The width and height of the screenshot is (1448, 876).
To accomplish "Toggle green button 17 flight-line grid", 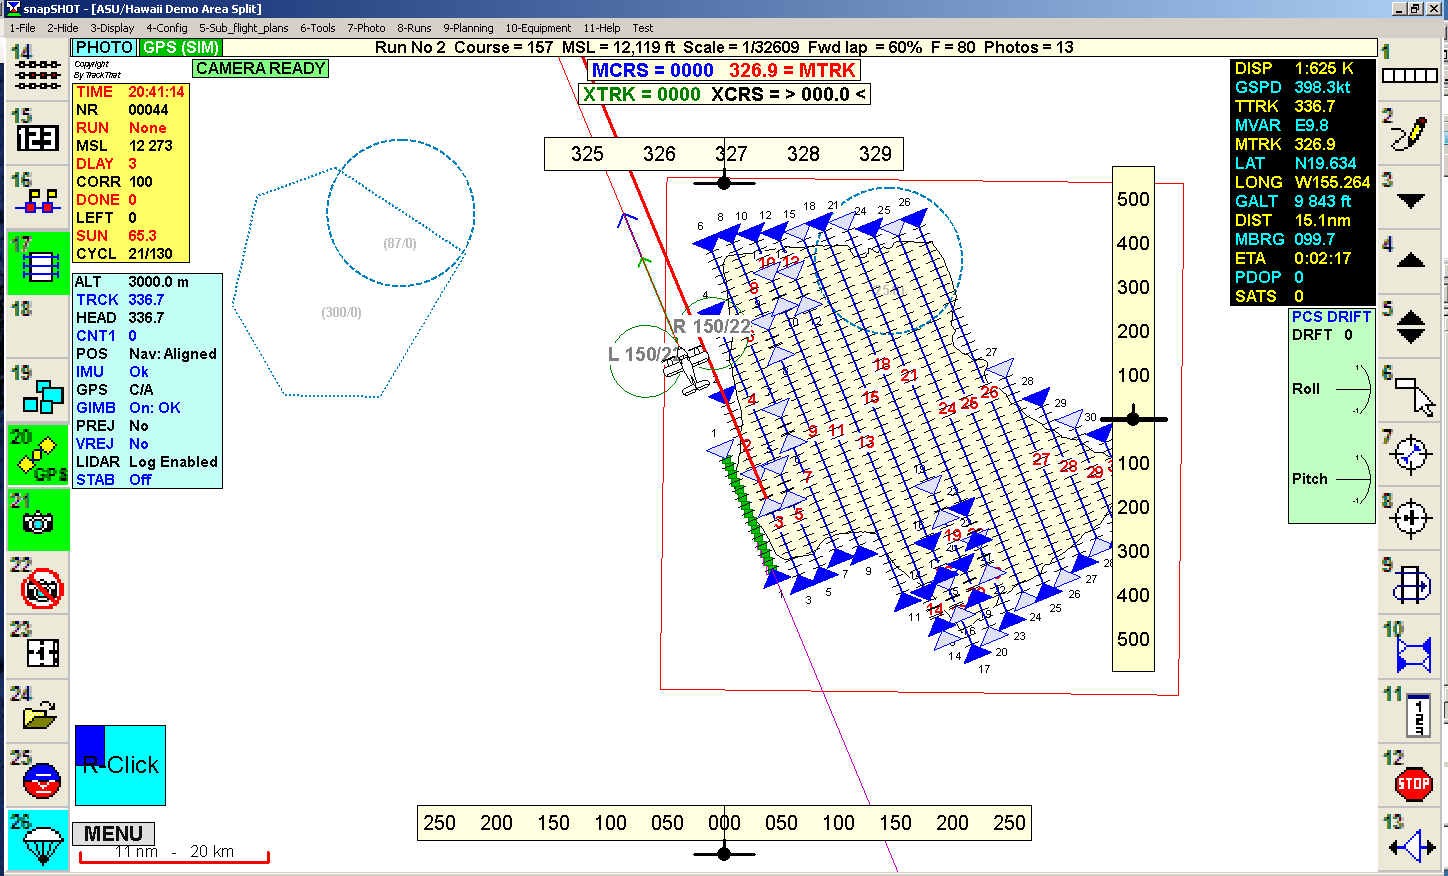I will tap(38, 262).
